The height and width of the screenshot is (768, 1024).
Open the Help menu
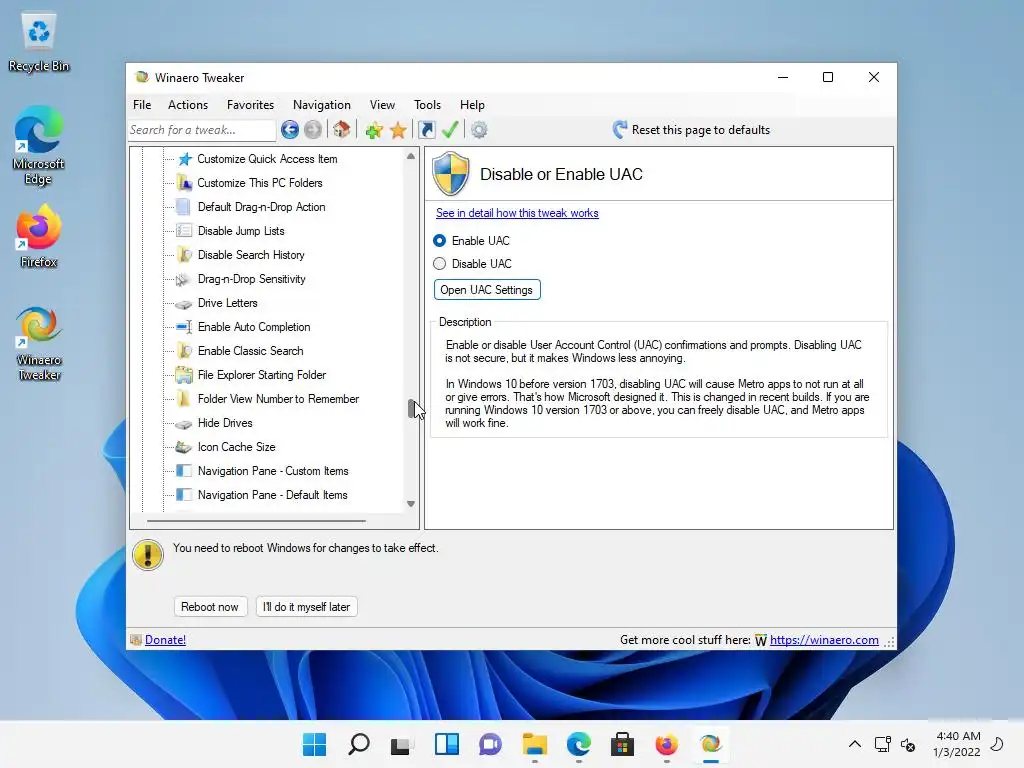pyautogui.click(x=472, y=104)
